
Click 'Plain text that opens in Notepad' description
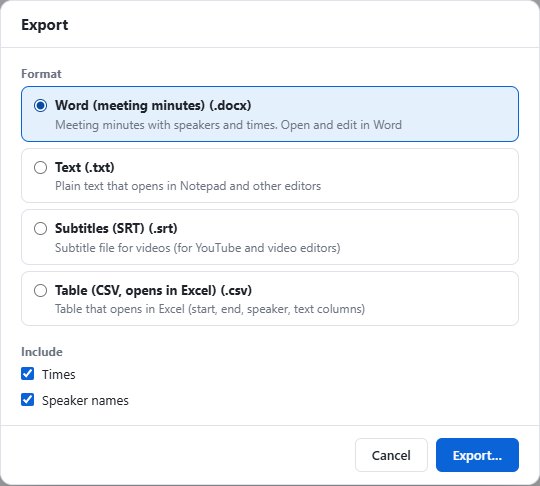click(188, 186)
